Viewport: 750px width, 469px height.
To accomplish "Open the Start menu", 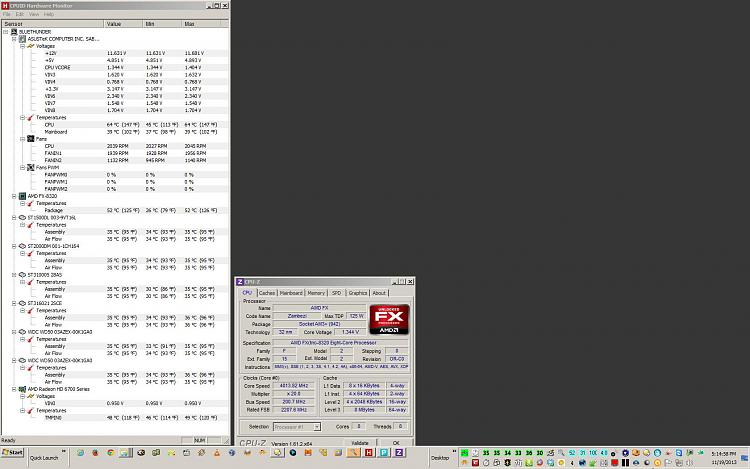I will pyautogui.click(x=13, y=452).
